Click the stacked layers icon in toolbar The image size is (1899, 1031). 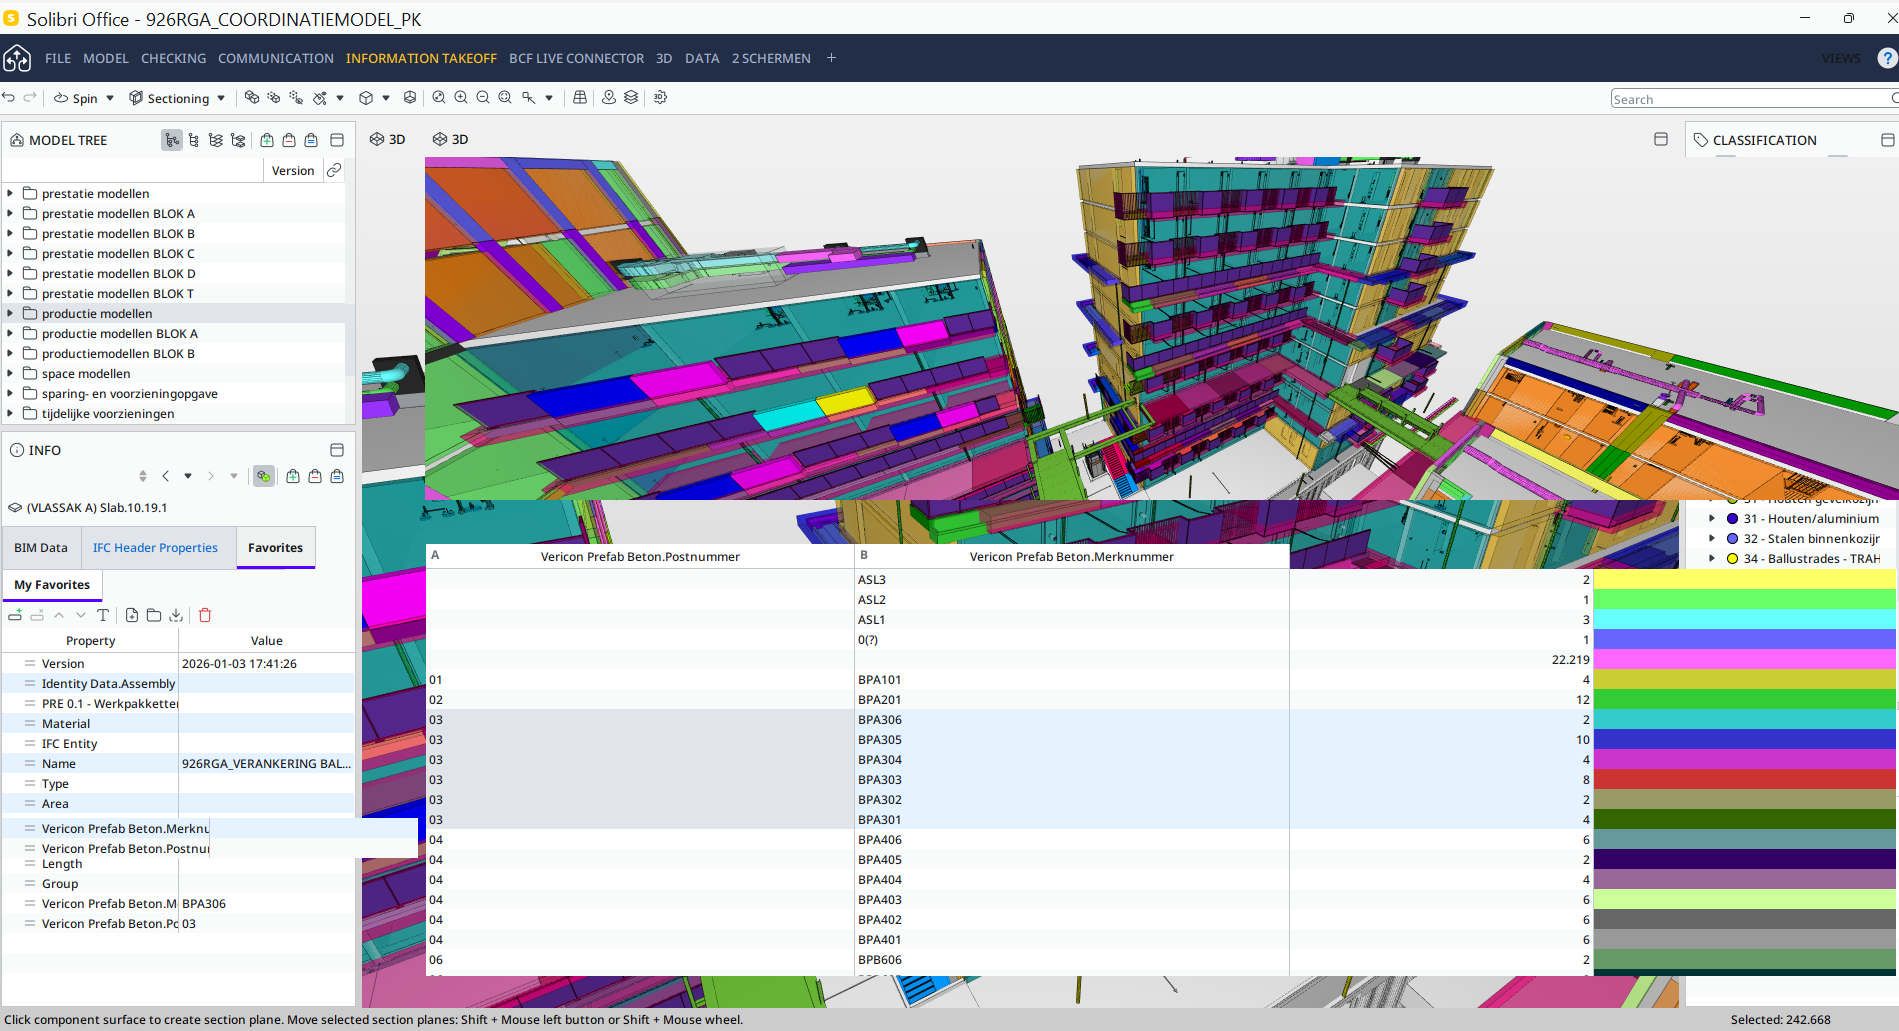(631, 98)
